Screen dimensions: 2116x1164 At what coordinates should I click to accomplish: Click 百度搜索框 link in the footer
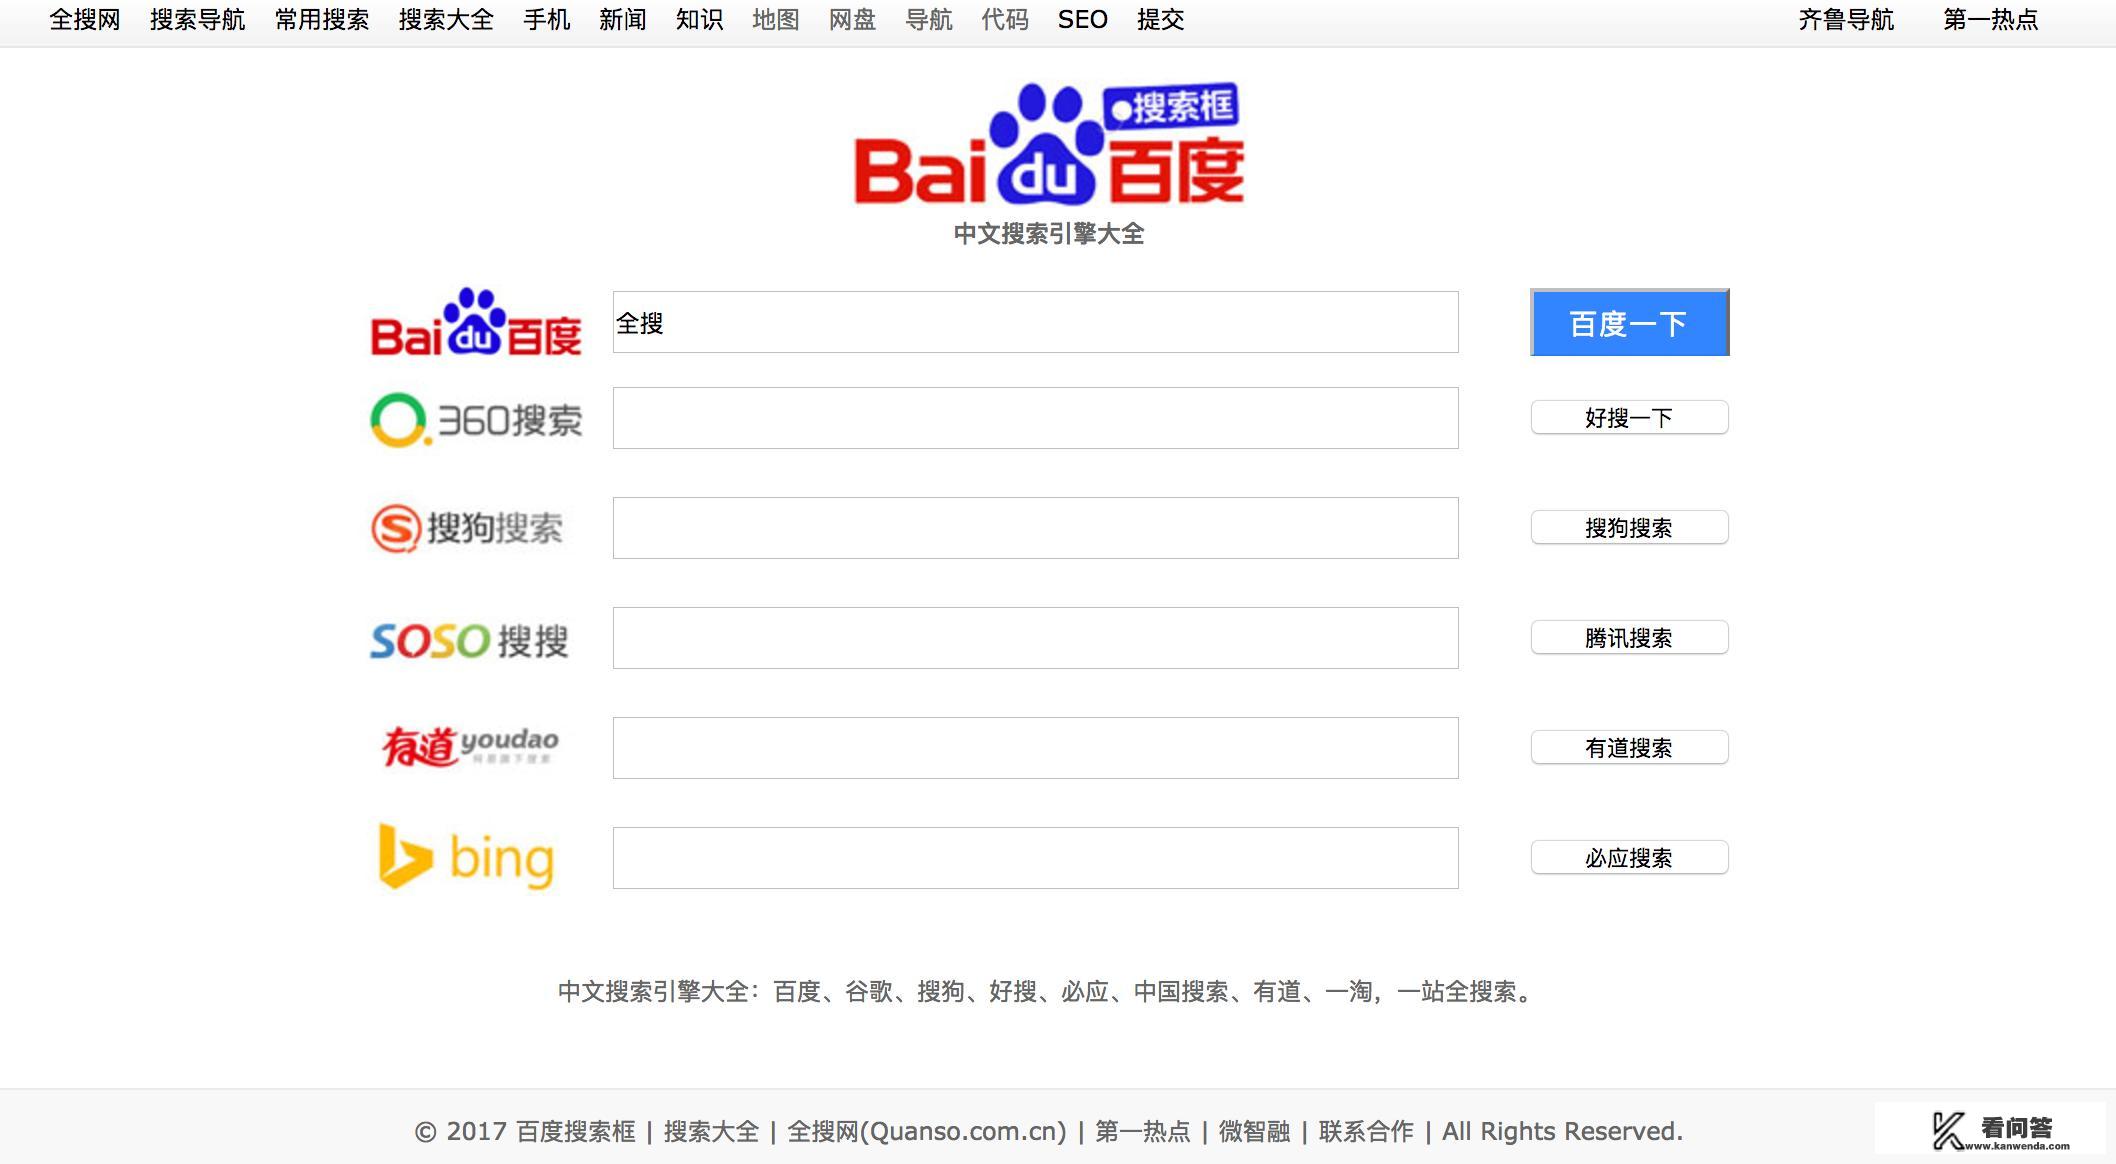click(576, 1132)
